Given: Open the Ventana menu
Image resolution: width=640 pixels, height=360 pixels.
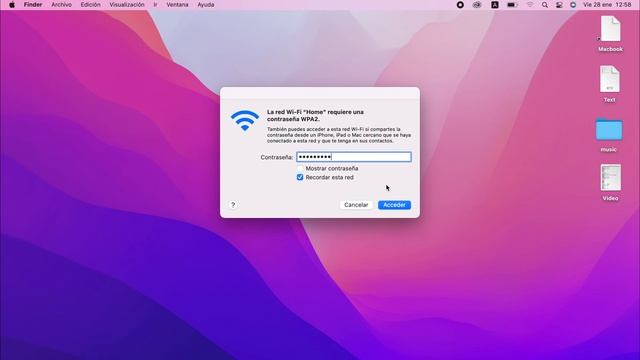Looking at the screenshot, I should pyautogui.click(x=177, y=5).
